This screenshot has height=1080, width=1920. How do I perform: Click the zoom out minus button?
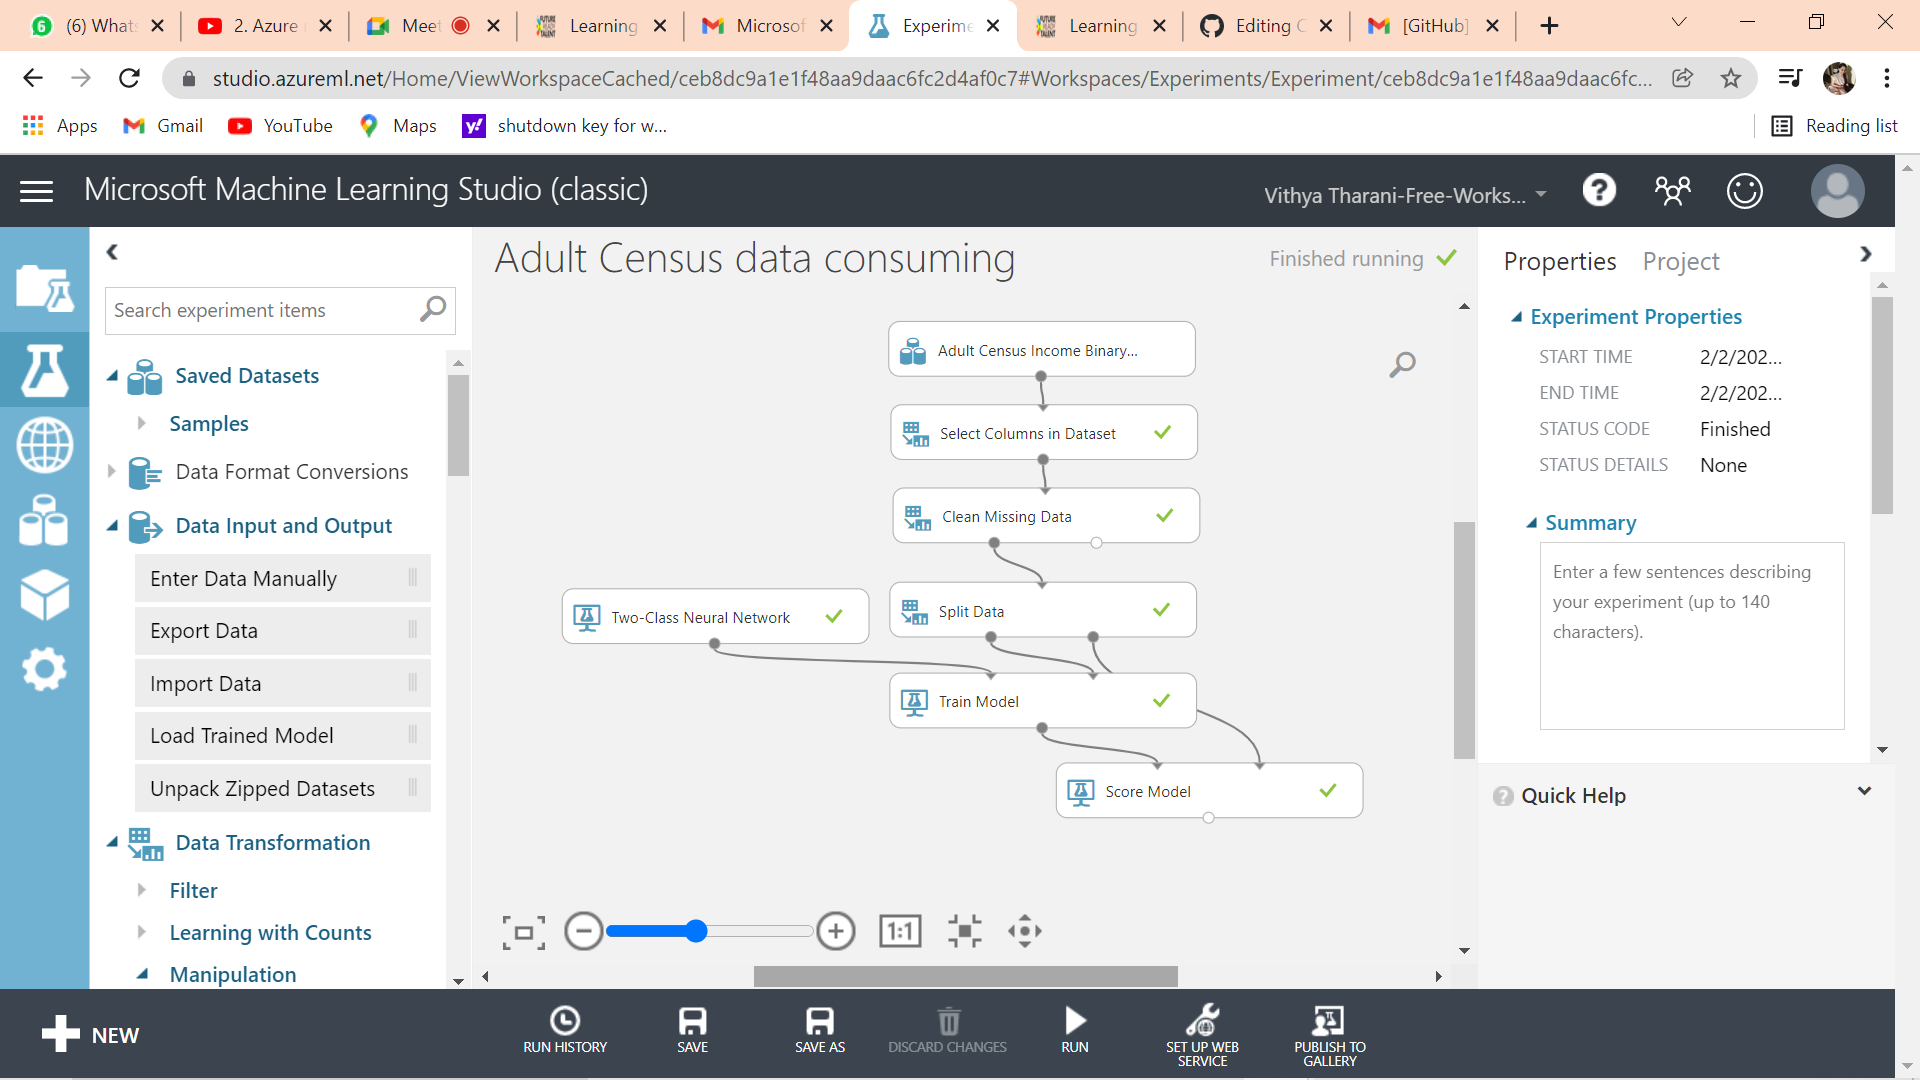584,932
